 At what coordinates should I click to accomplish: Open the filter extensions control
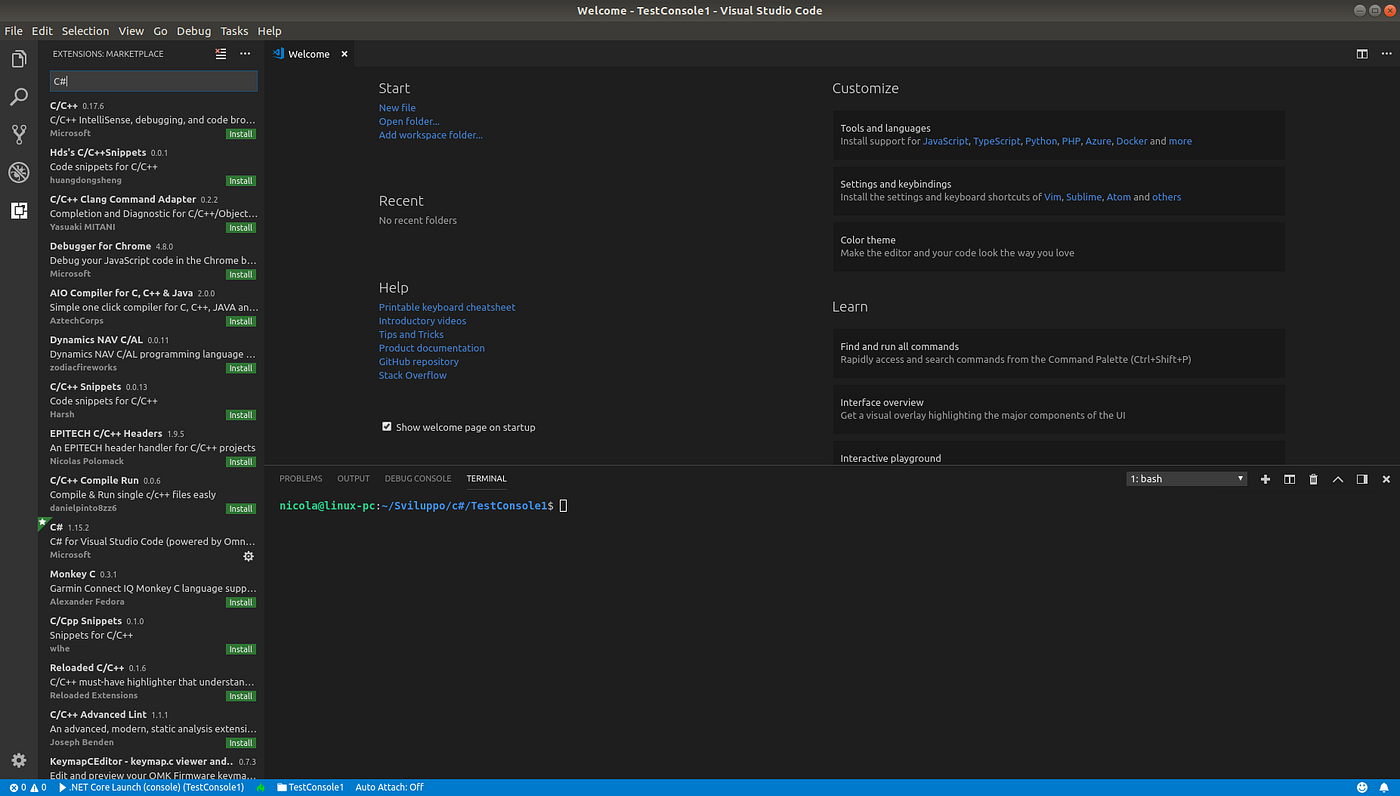click(x=220, y=53)
